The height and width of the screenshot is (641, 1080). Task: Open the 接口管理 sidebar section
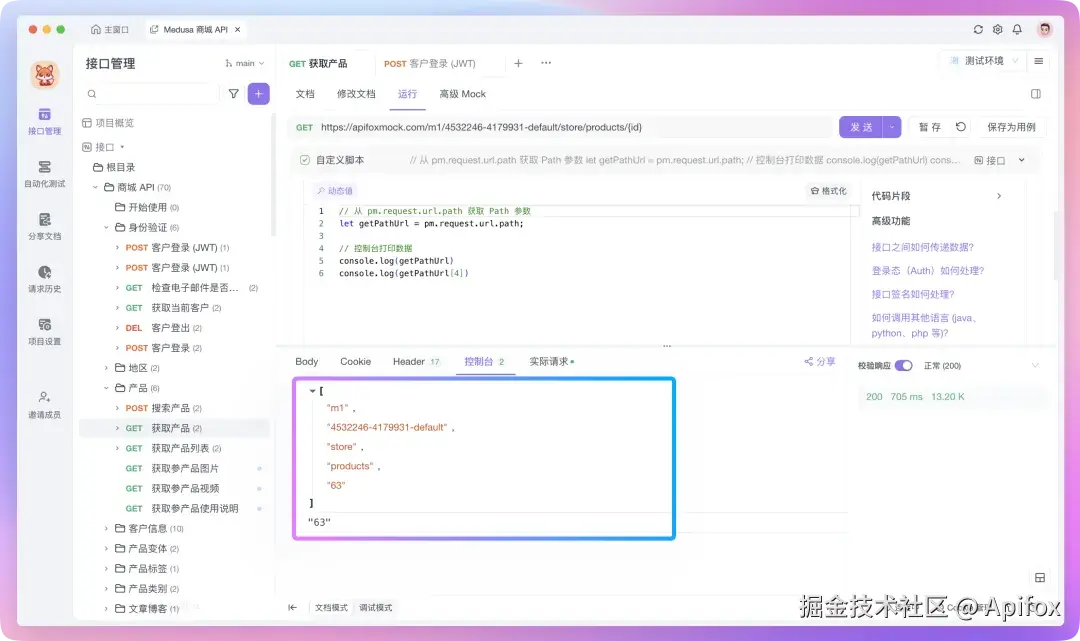coord(45,121)
